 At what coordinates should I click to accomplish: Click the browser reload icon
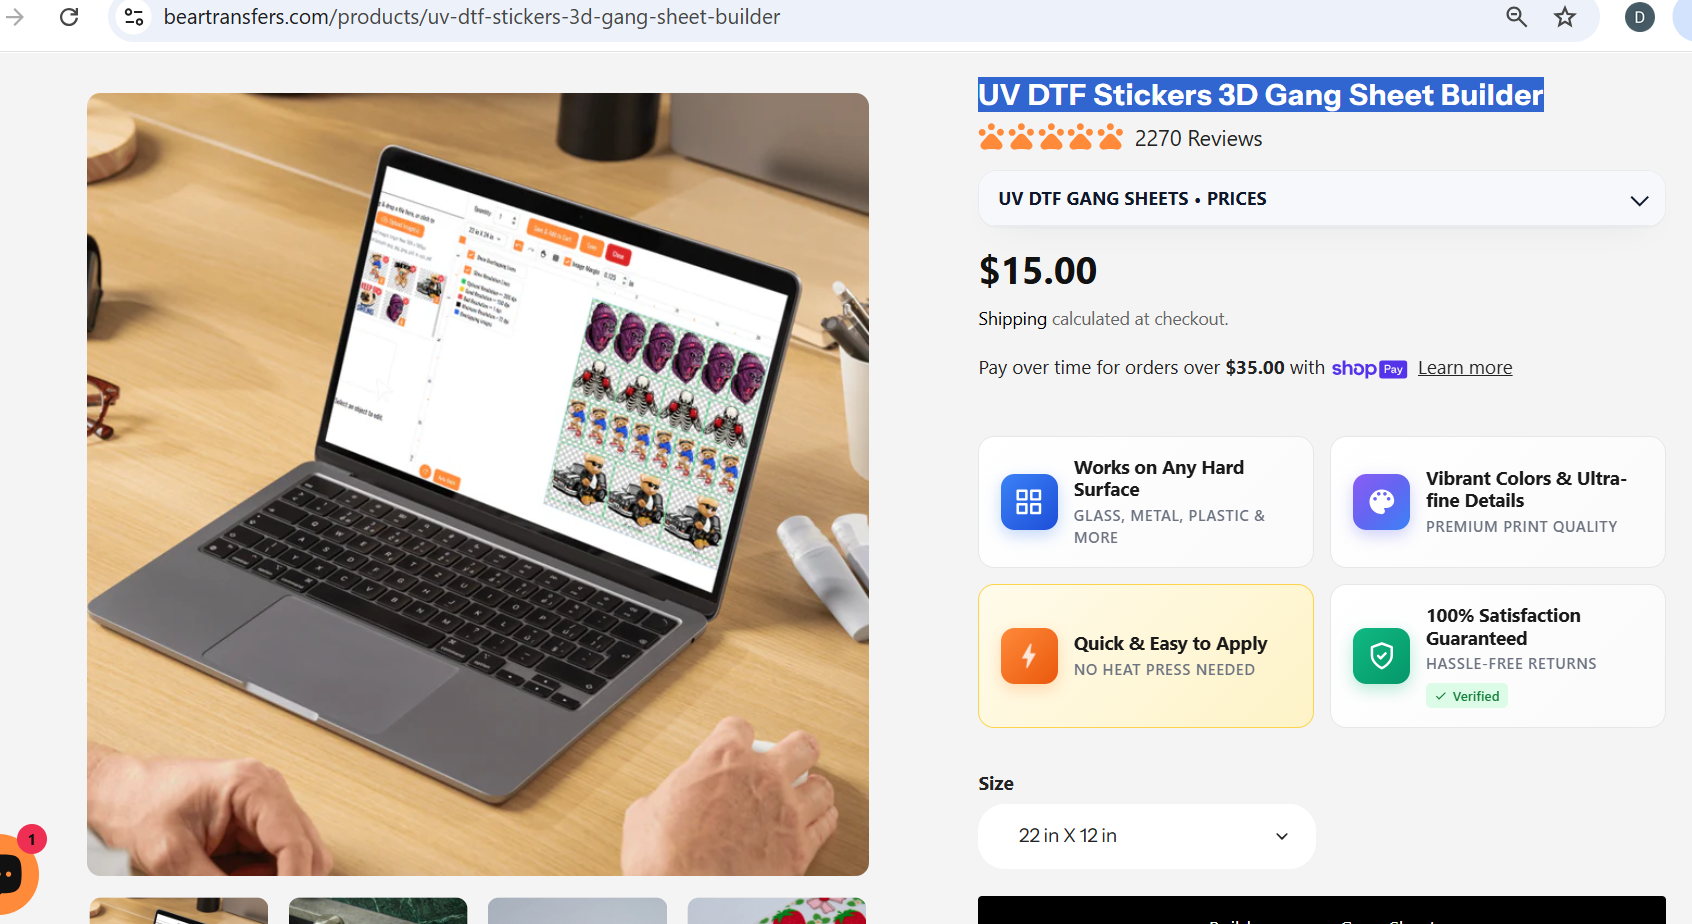tap(69, 17)
